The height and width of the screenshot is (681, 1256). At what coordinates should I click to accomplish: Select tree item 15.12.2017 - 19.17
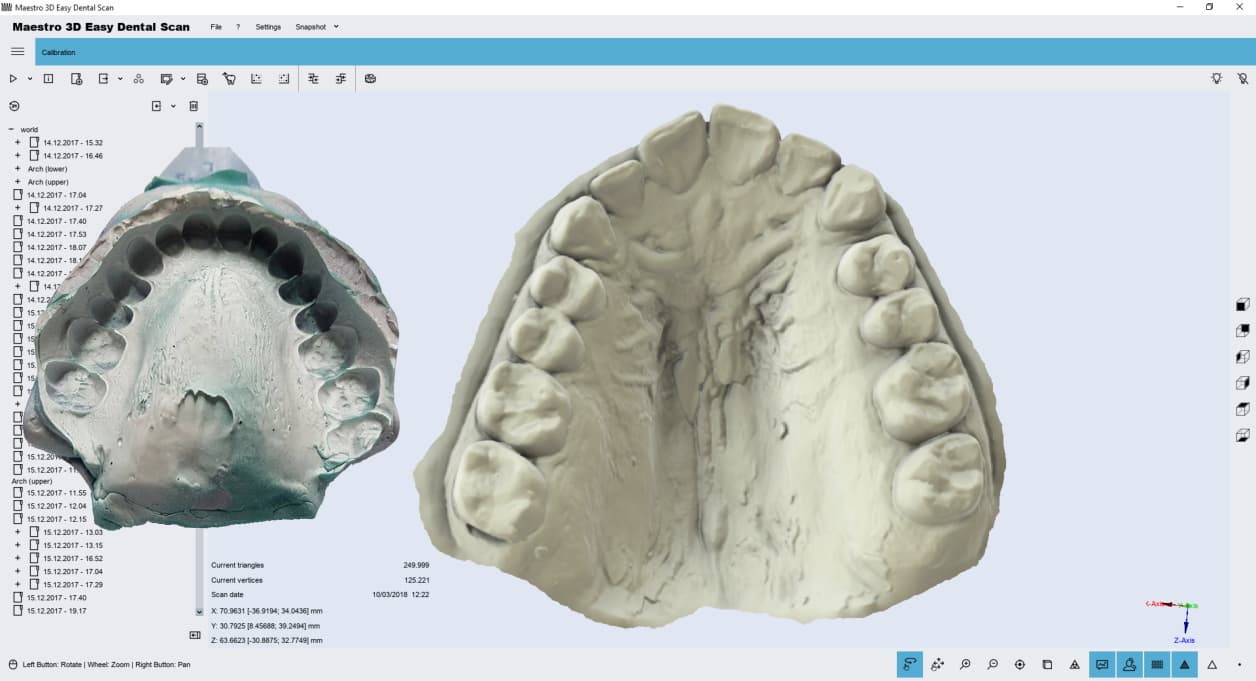coord(56,610)
